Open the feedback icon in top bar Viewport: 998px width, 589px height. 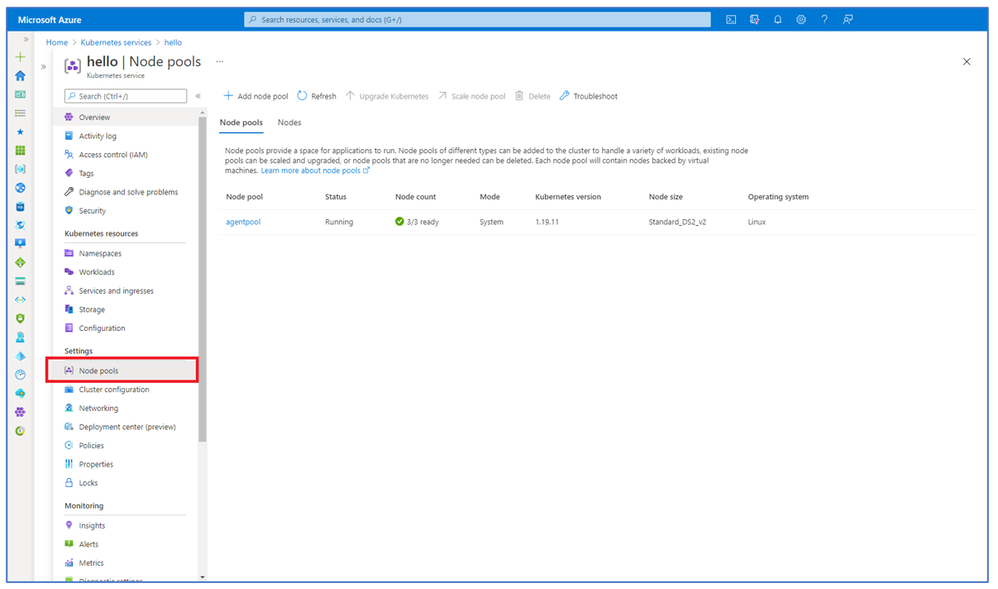(x=848, y=20)
